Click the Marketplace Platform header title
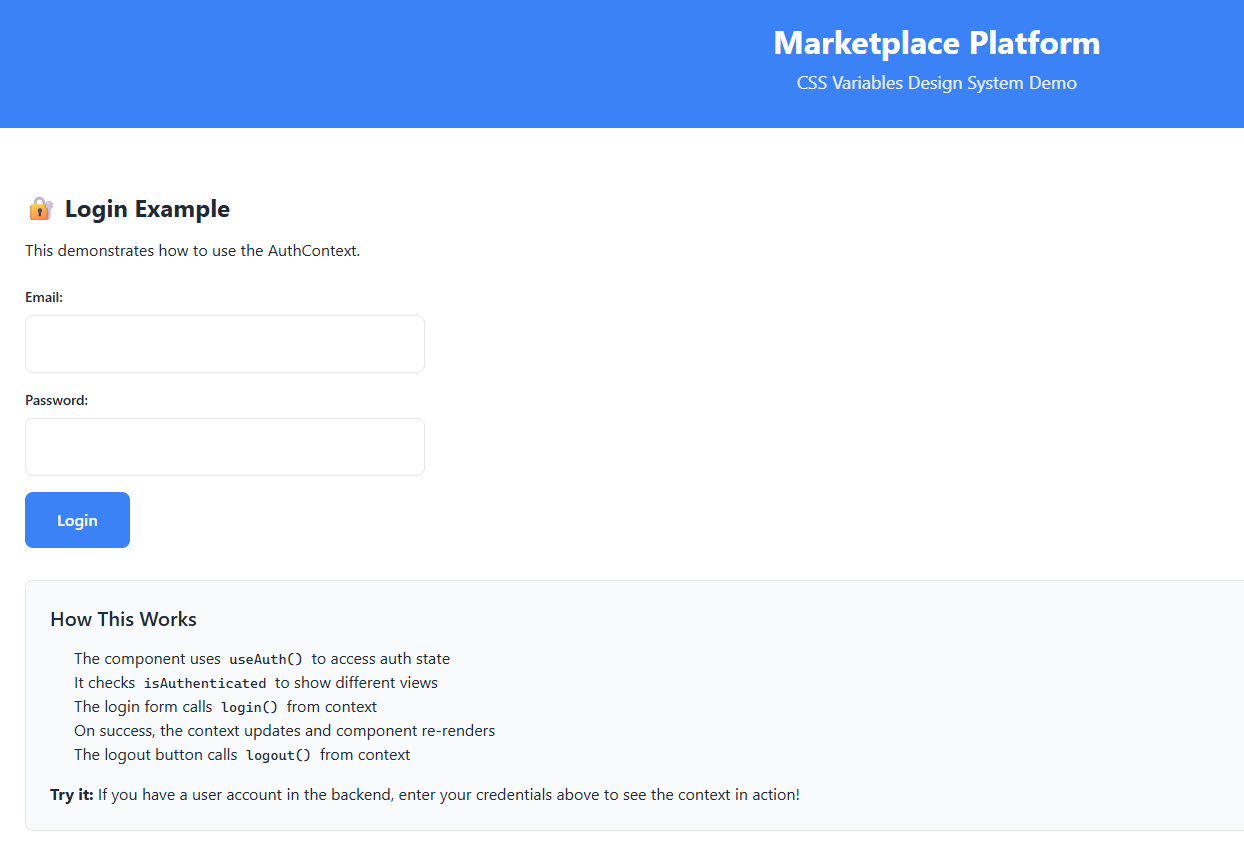The image size is (1244, 856). [x=936, y=43]
